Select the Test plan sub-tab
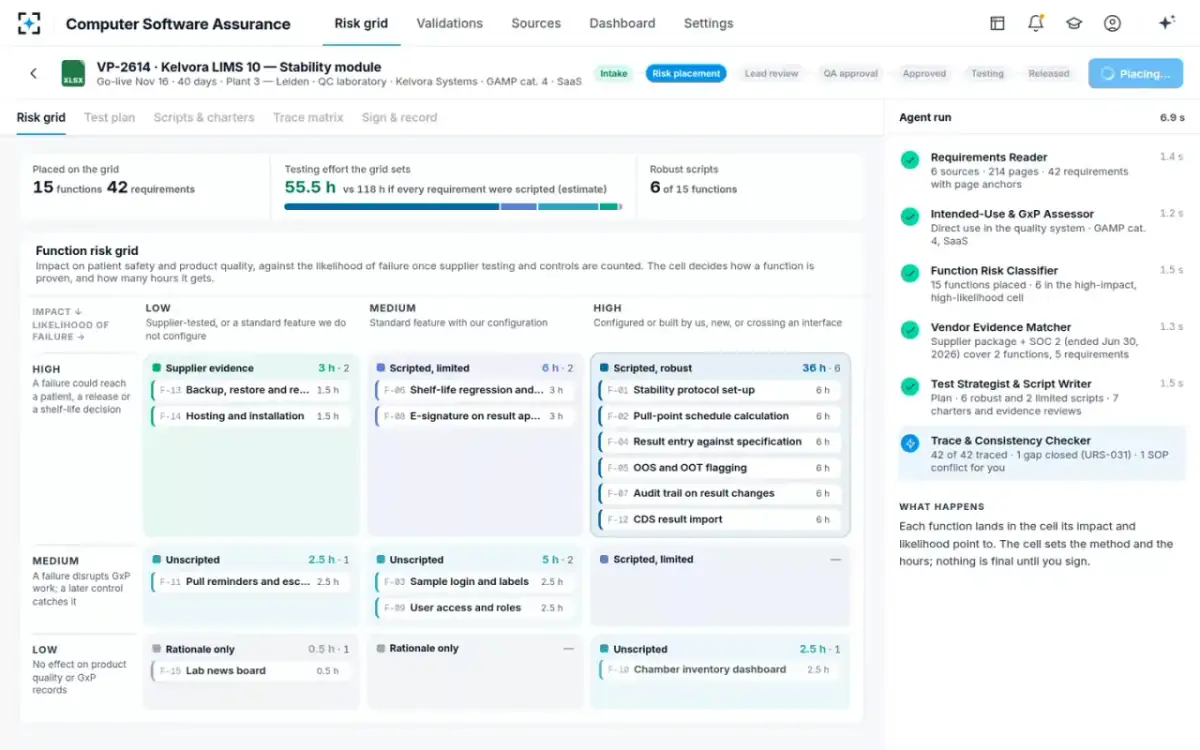This screenshot has height=750, width=1200. point(109,117)
